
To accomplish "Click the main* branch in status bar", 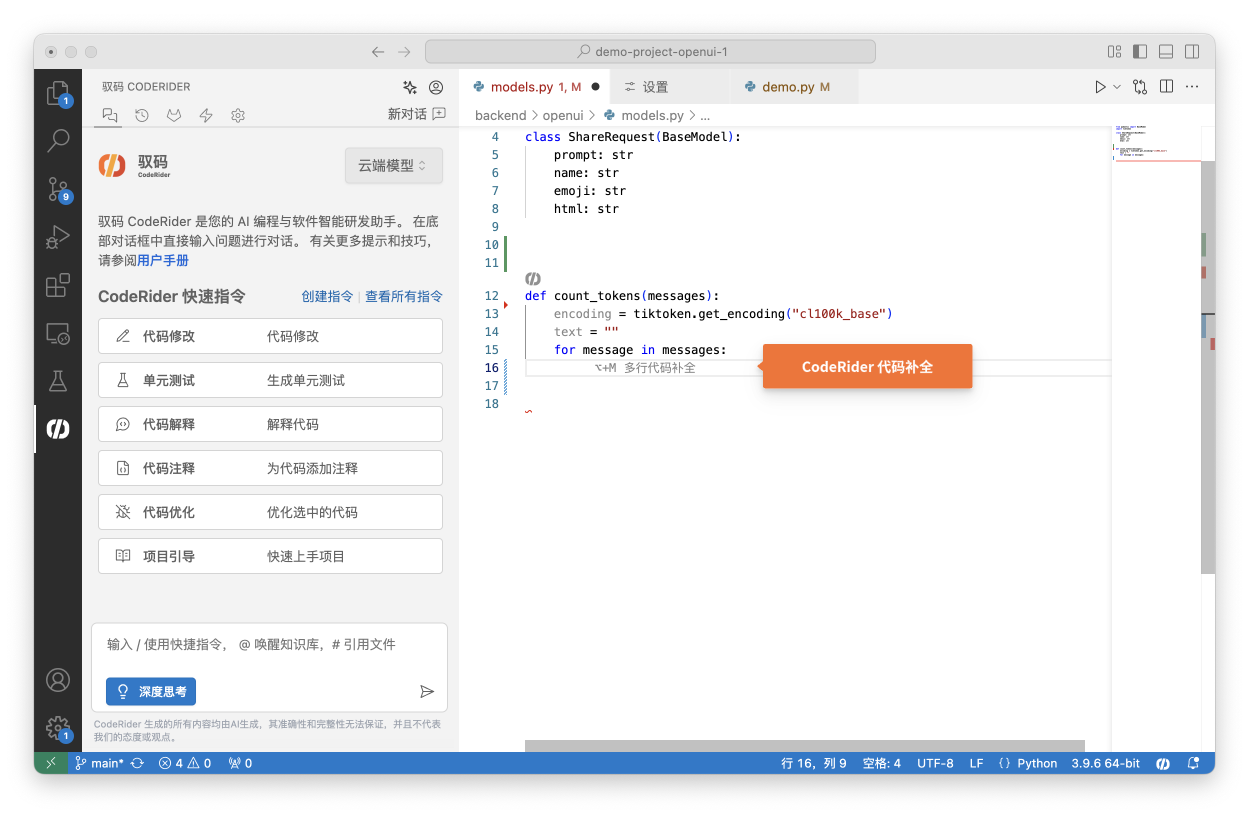I will [99, 763].
